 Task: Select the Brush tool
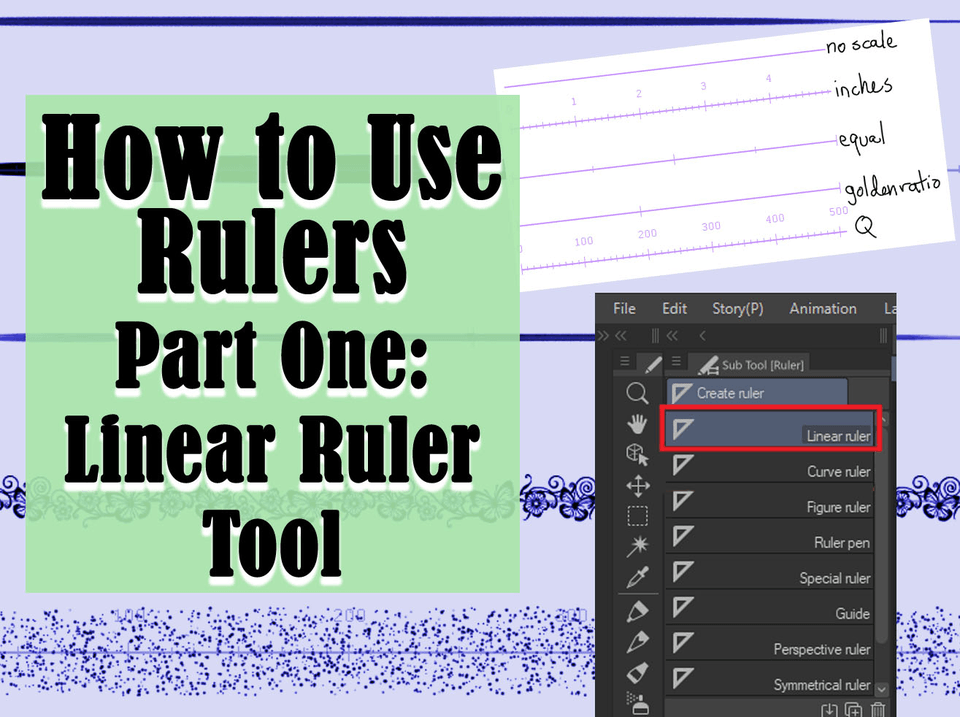pos(637,673)
